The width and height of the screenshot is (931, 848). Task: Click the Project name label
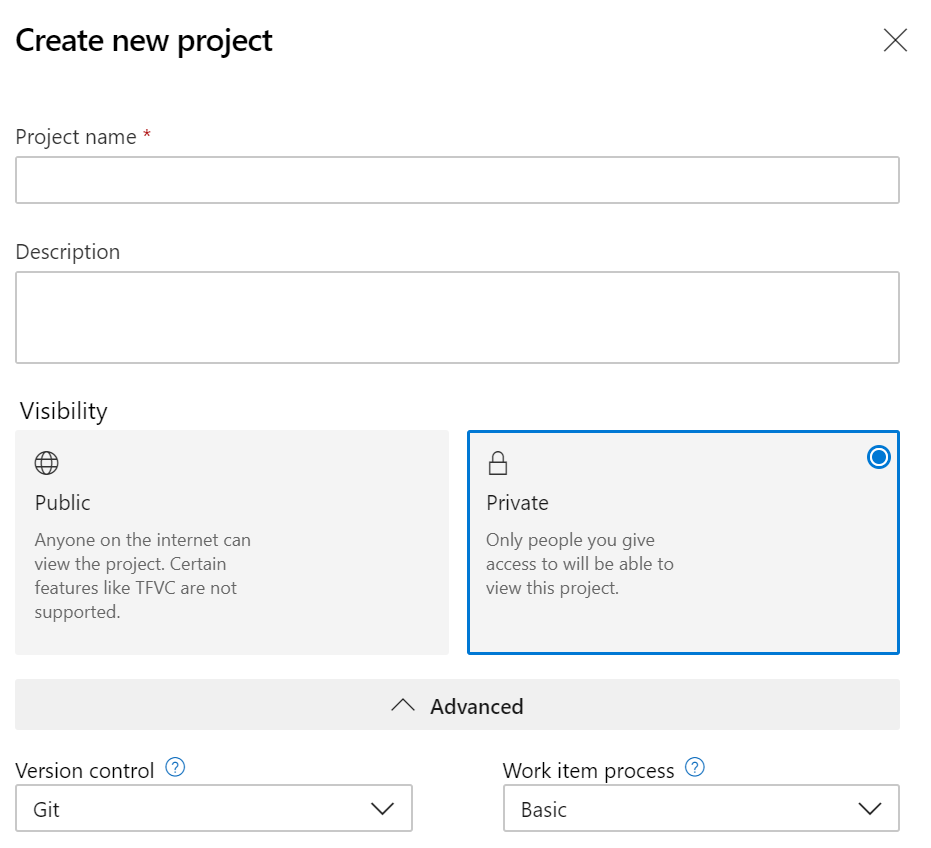point(76,137)
